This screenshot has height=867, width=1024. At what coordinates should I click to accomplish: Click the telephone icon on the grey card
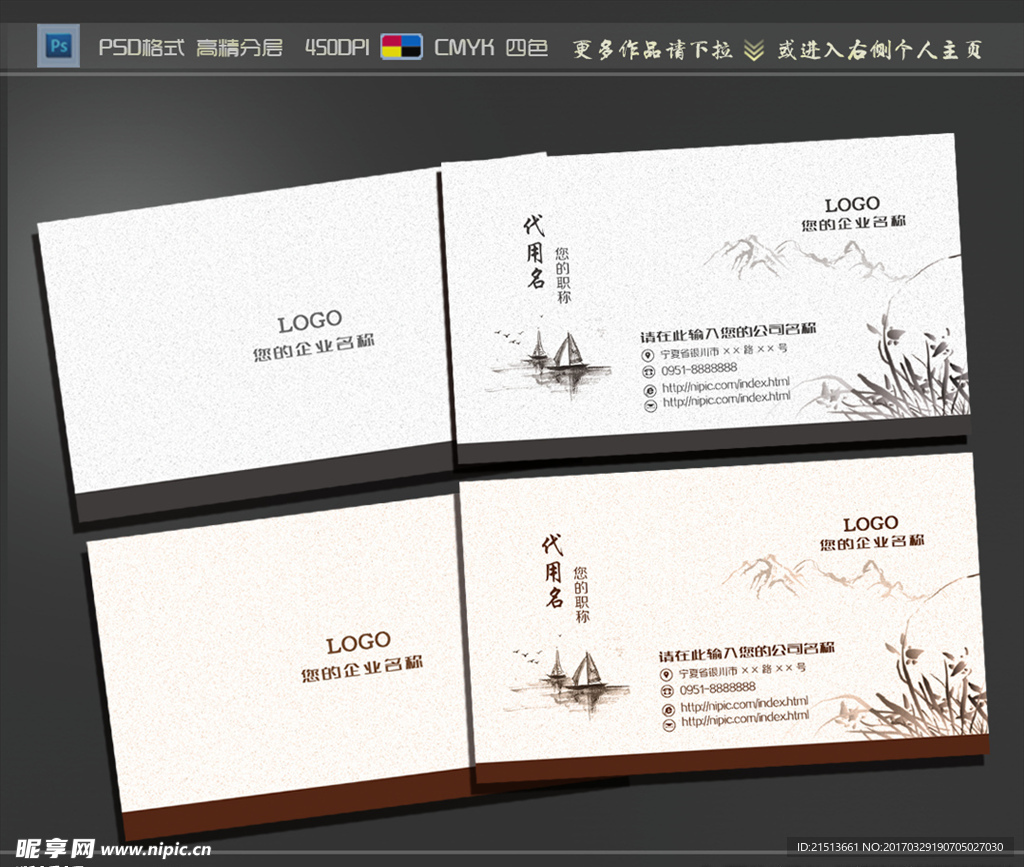pos(648,371)
